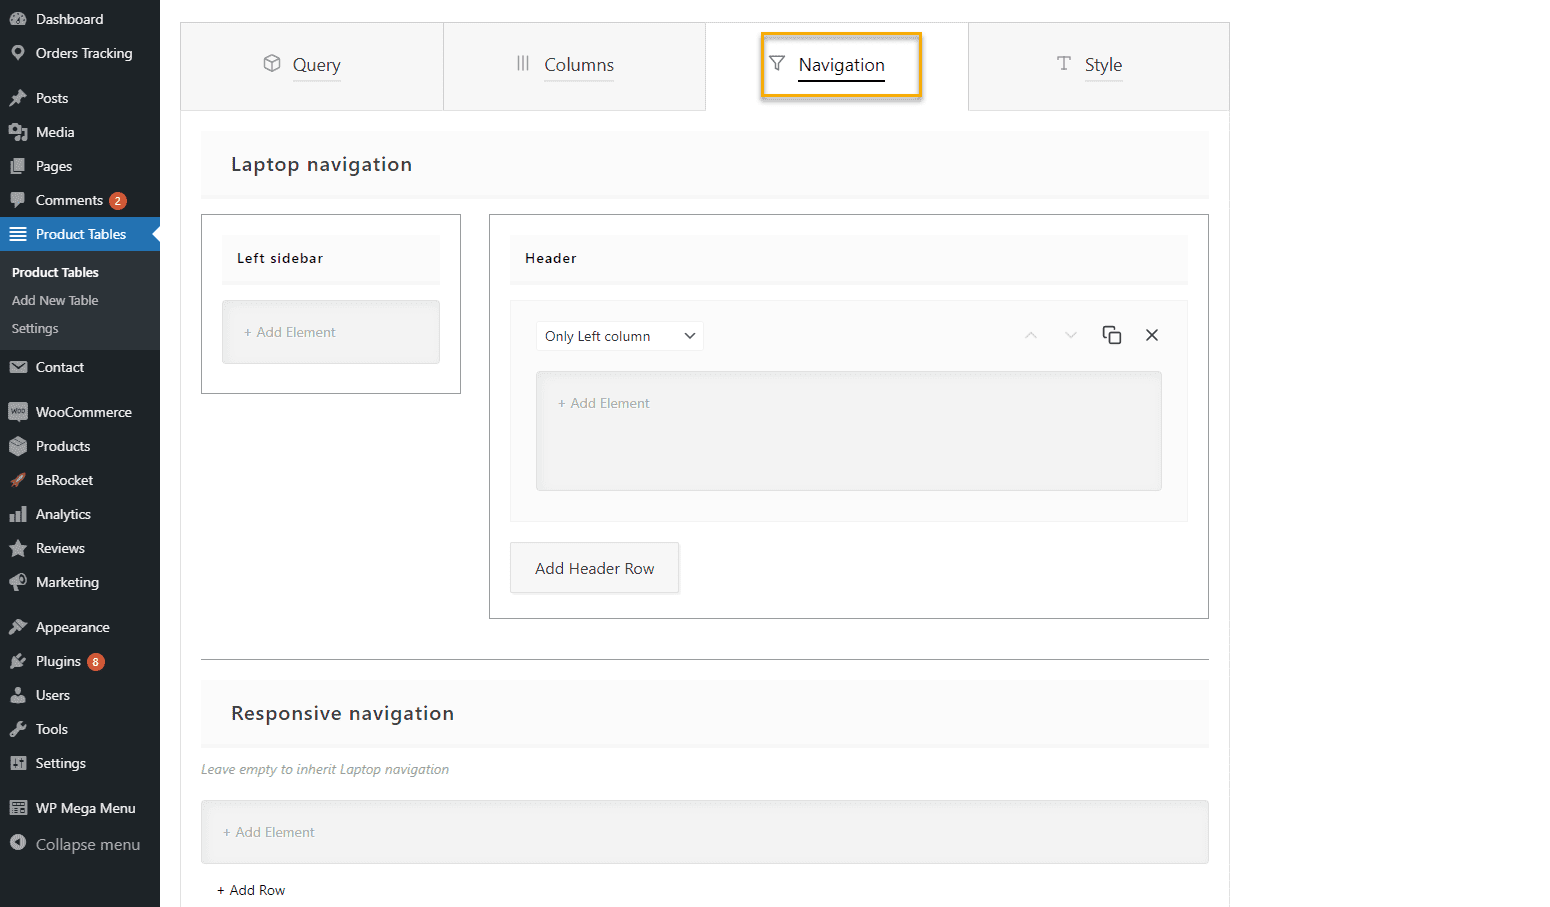Click the Header section label
Screen dimensions: 1550x907
[551, 258]
